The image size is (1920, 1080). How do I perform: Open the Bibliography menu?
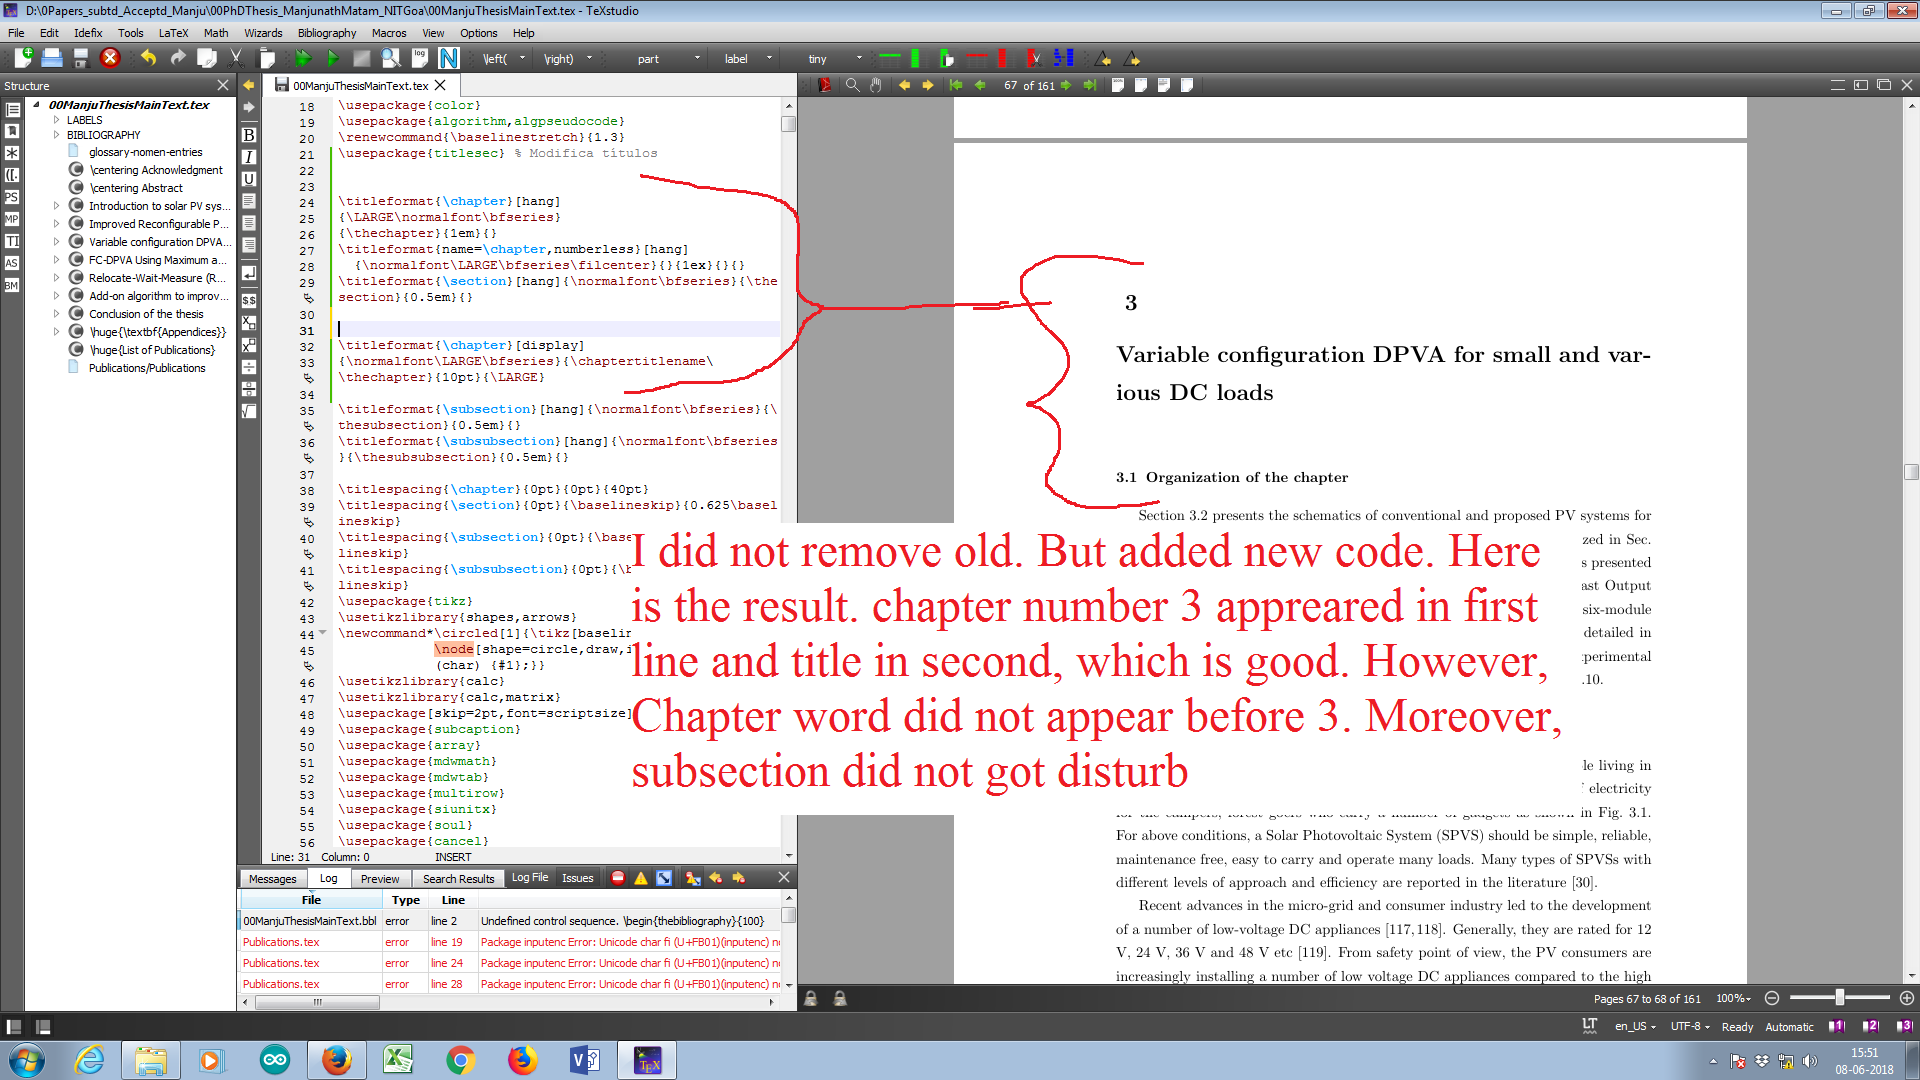pyautogui.click(x=326, y=33)
